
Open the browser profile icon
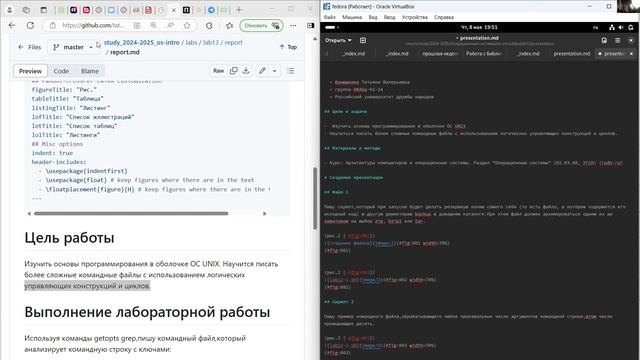pos(9,10)
